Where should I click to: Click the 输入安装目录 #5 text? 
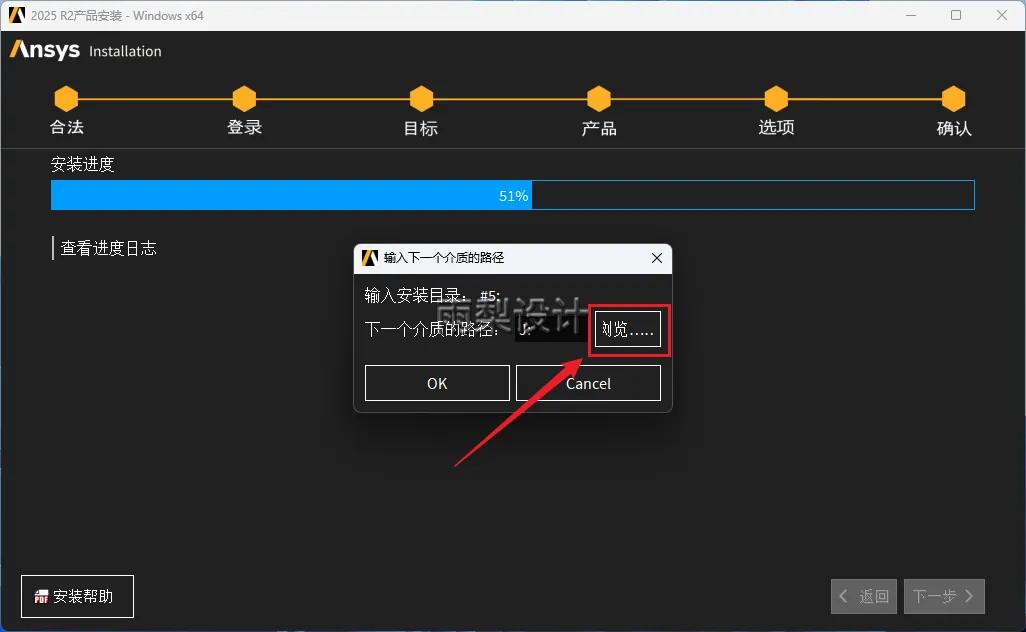tap(433, 296)
